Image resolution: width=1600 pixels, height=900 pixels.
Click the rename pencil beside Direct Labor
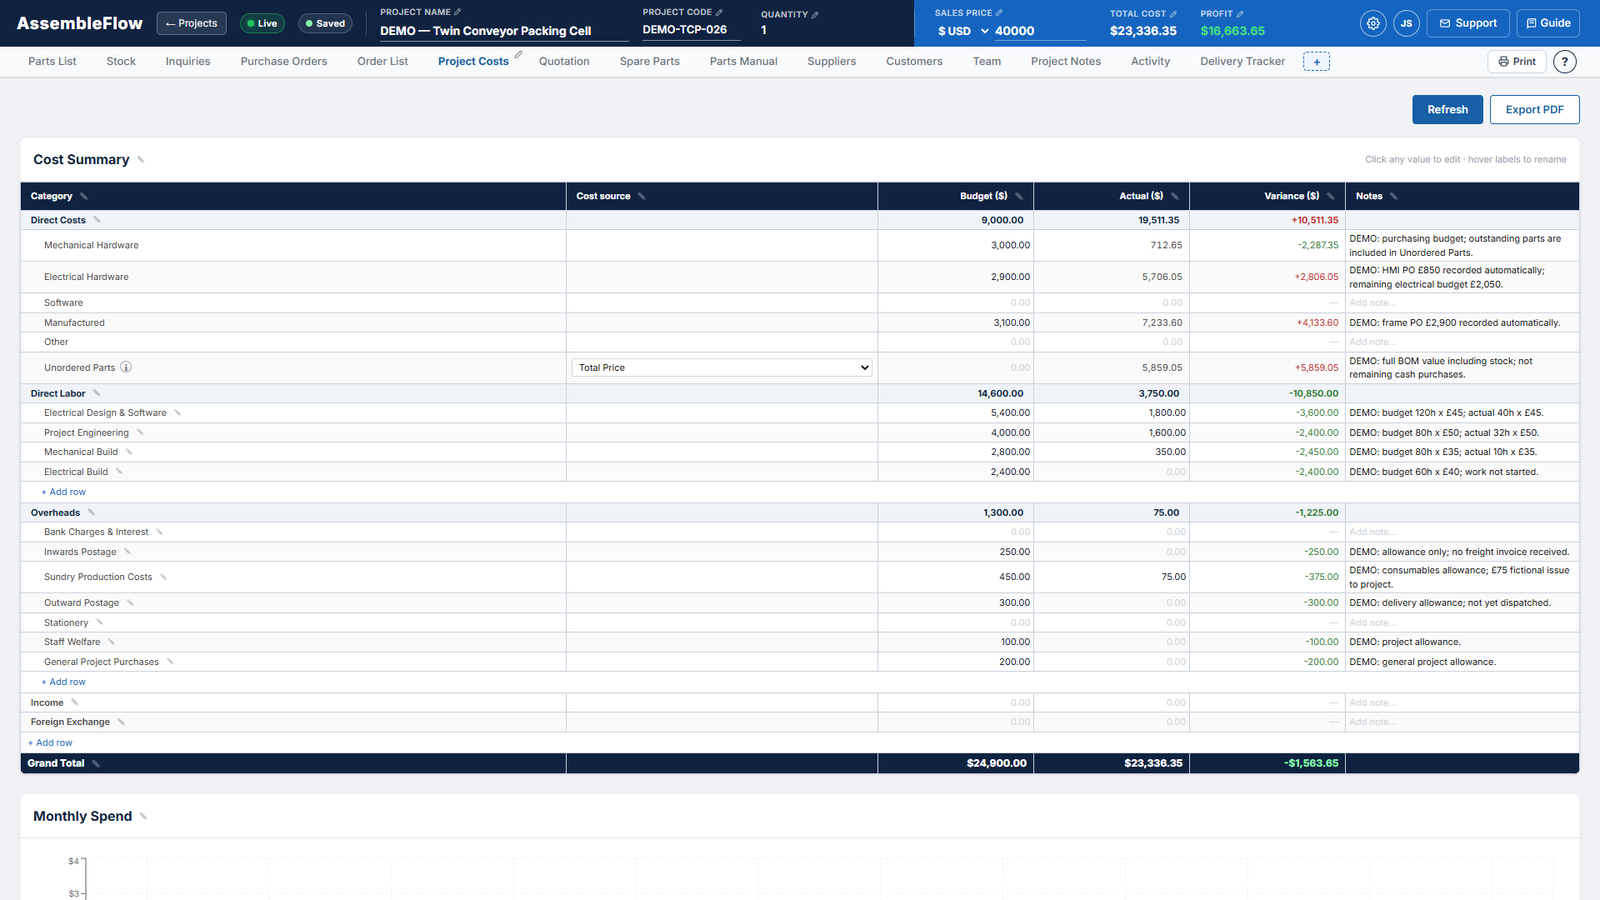click(x=97, y=393)
